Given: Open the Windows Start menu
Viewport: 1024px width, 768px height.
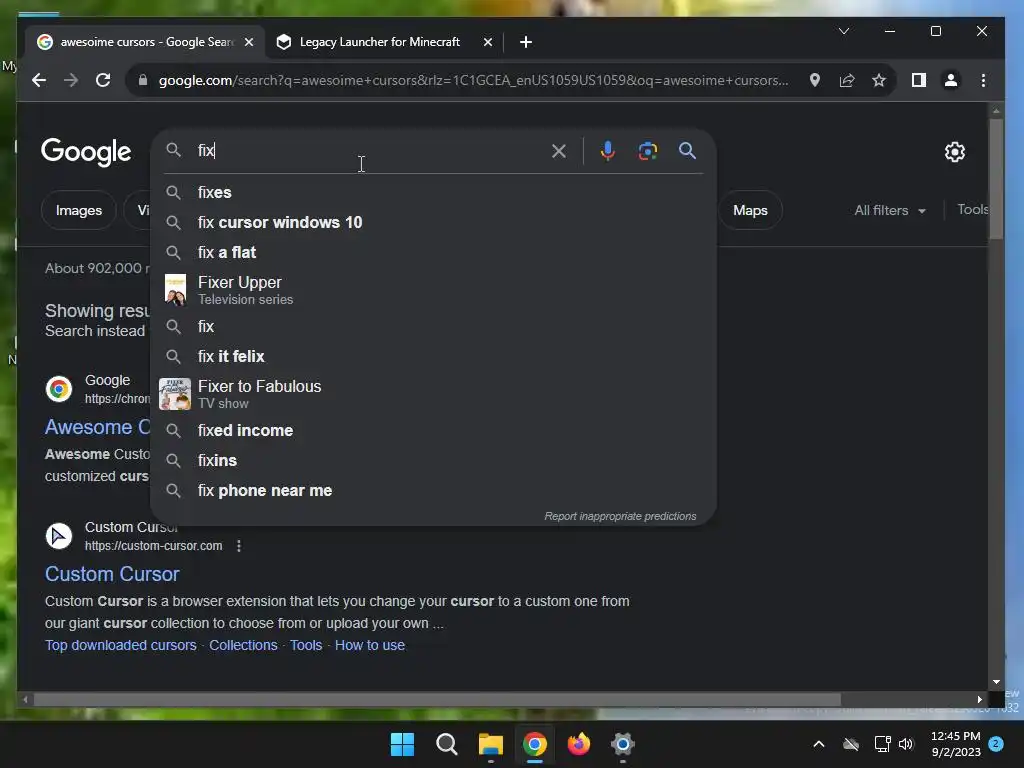Looking at the screenshot, I should 402,744.
